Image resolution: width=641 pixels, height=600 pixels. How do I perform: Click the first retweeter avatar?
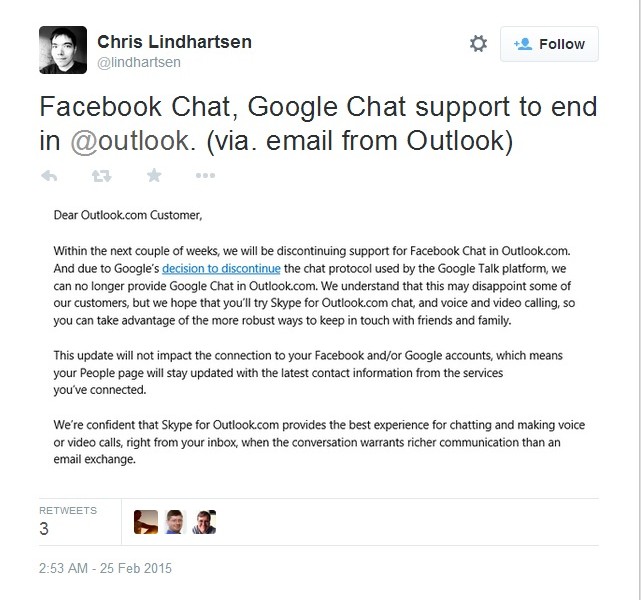pyautogui.click(x=146, y=521)
